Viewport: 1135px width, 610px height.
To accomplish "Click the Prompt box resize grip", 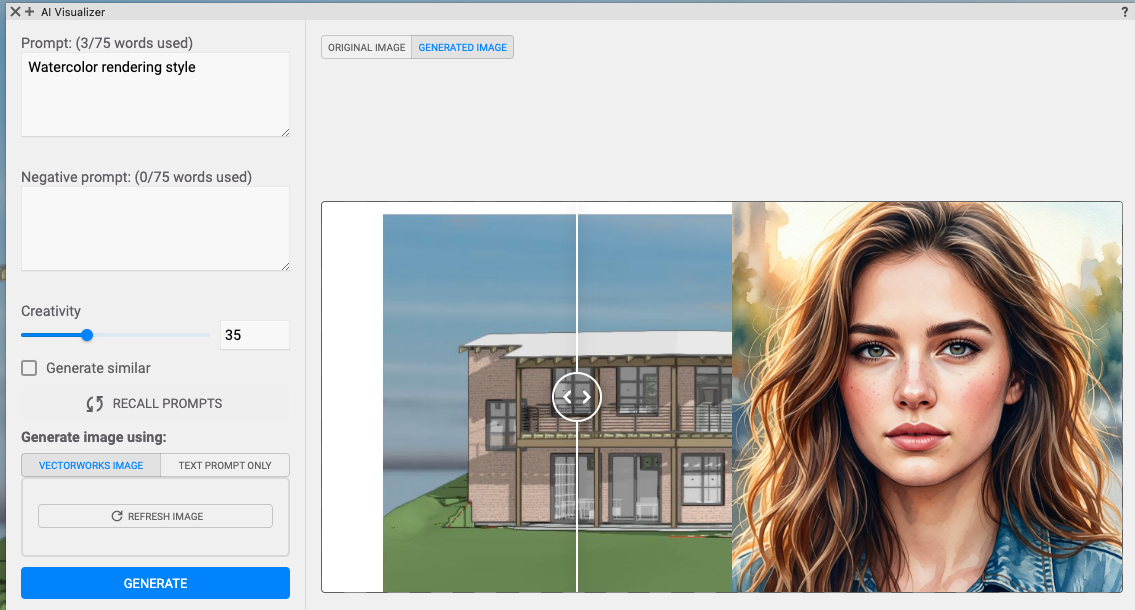I will (x=285, y=132).
